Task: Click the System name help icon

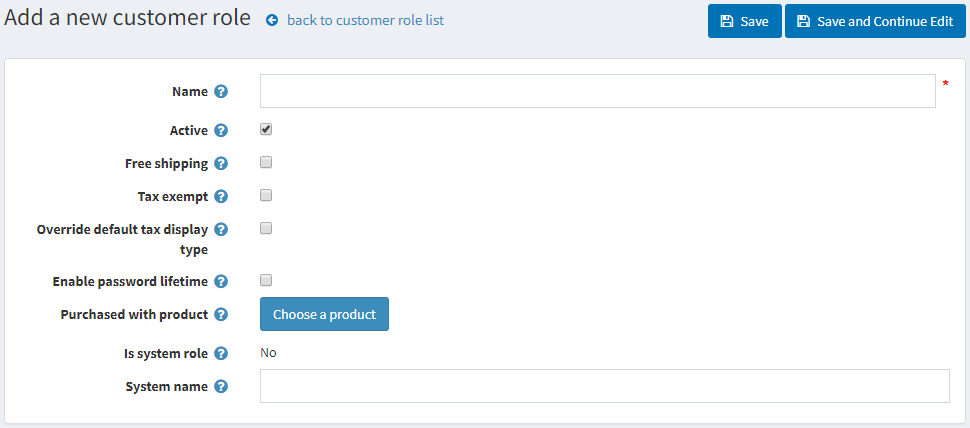Action: click(x=221, y=386)
